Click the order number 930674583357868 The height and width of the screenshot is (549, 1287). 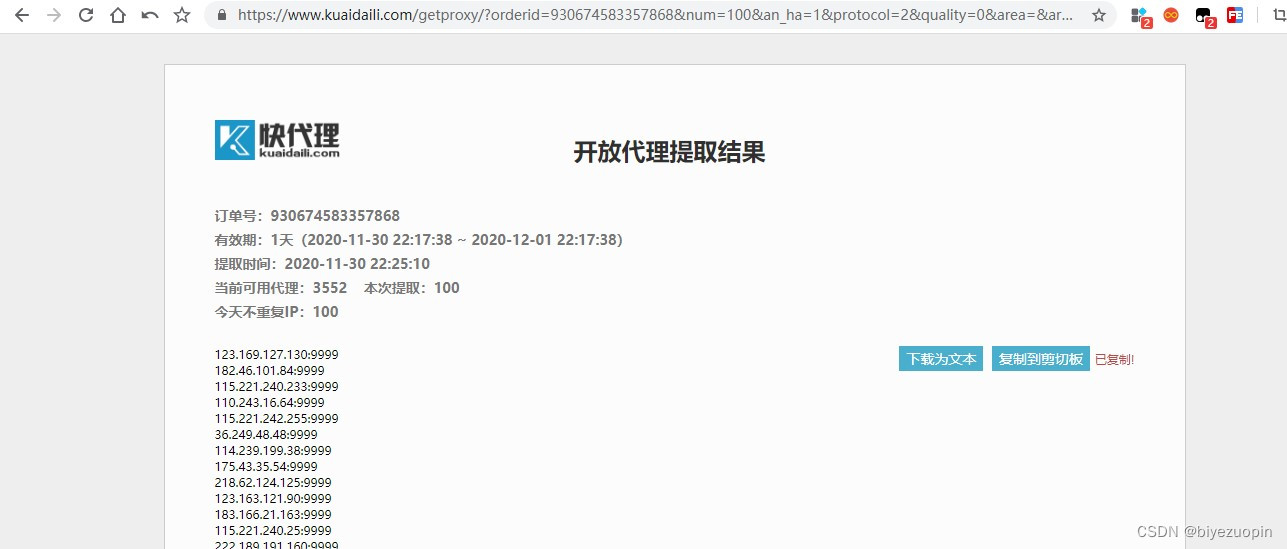335,216
